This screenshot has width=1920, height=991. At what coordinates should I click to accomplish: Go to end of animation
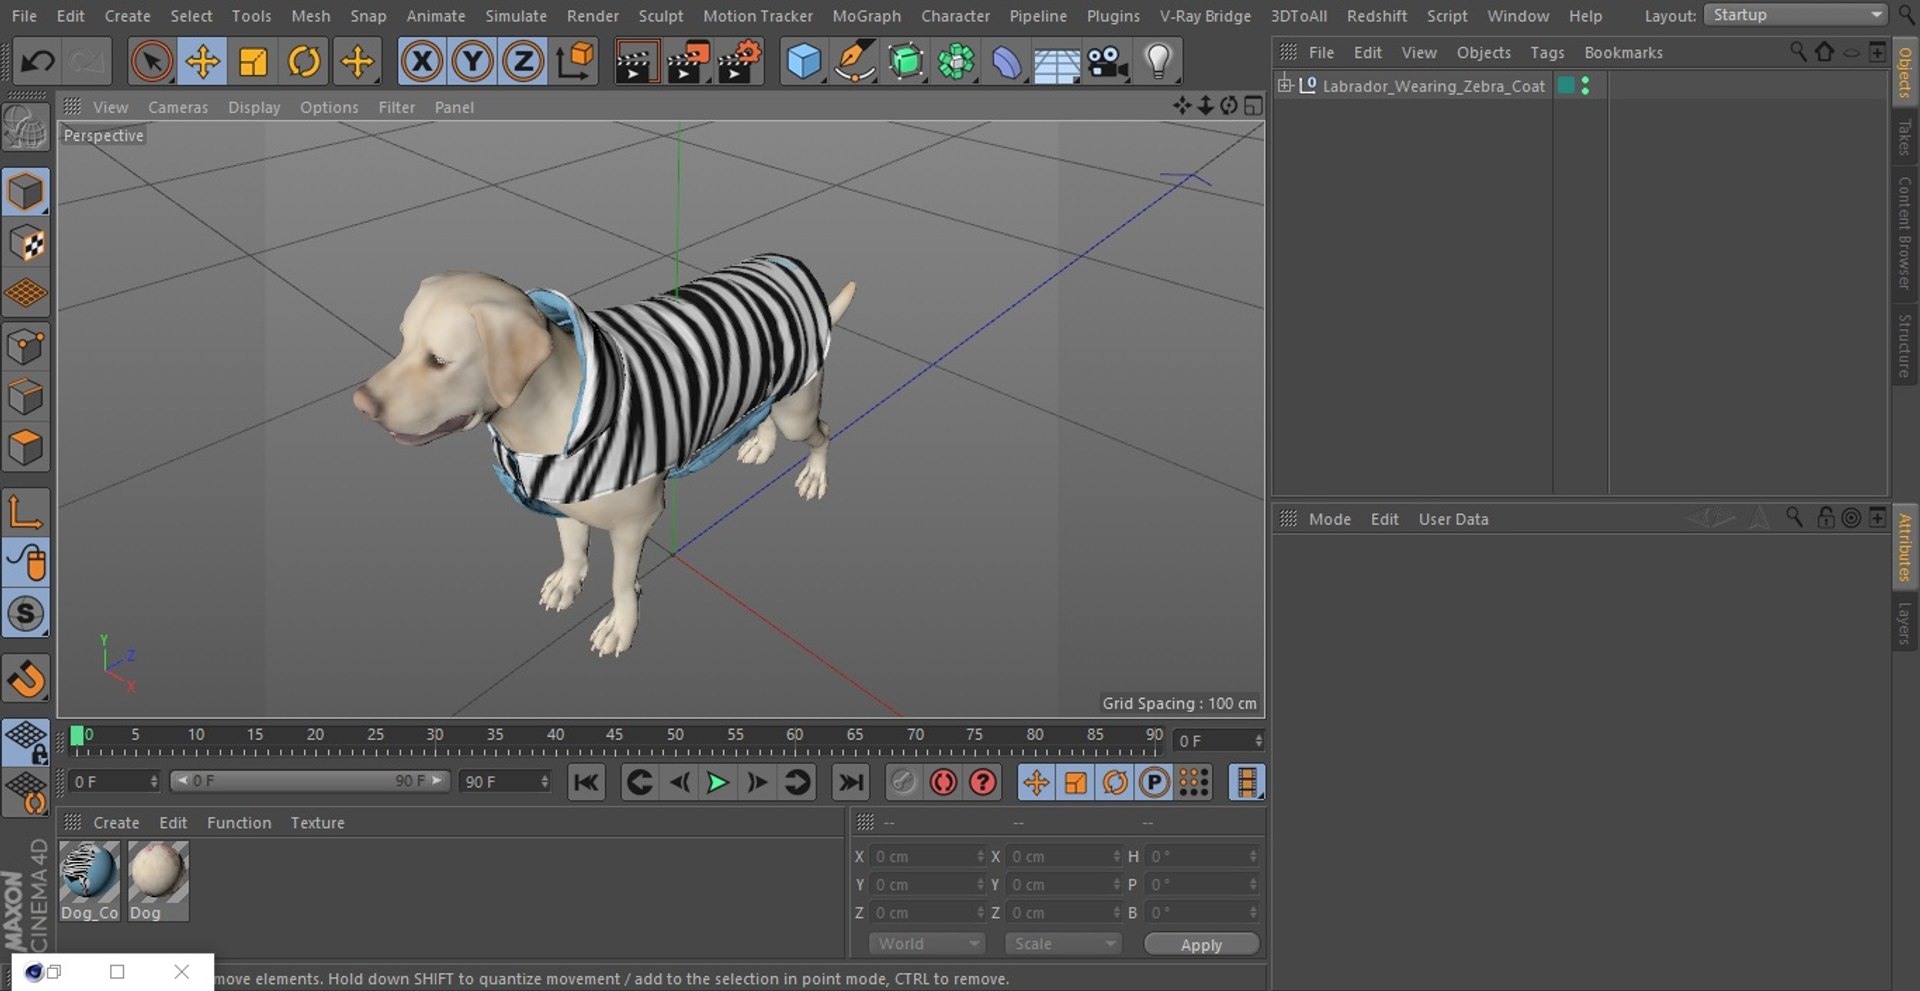click(851, 783)
